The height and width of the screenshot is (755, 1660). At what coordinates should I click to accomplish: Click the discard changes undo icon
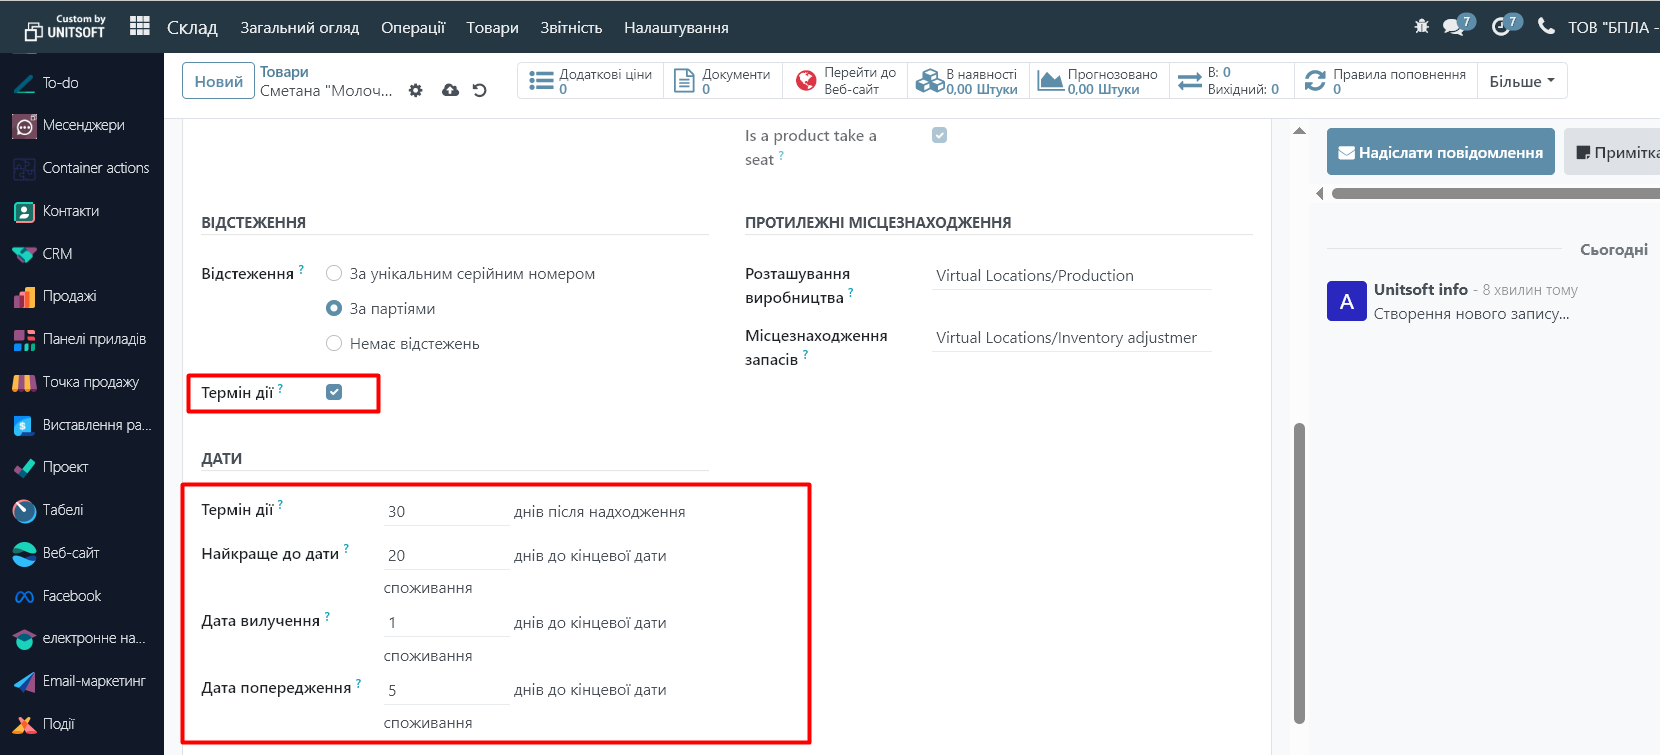point(480,90)
